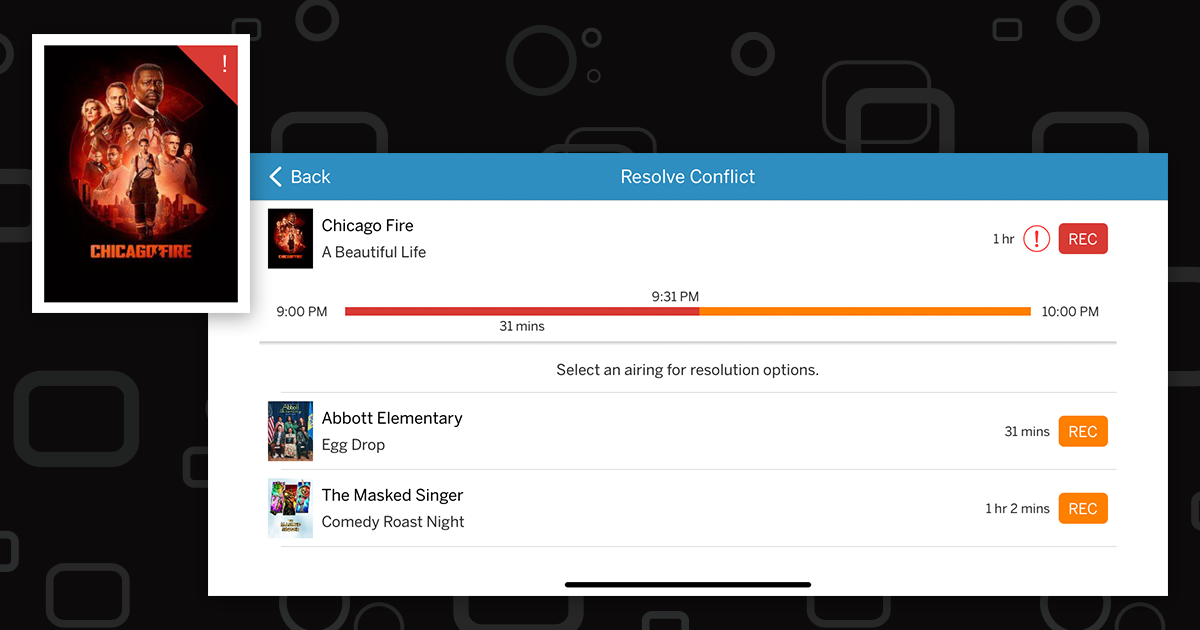Toggle the red REC button for Chicago Fire
1200x630 pixels.
pos(1083,239)
